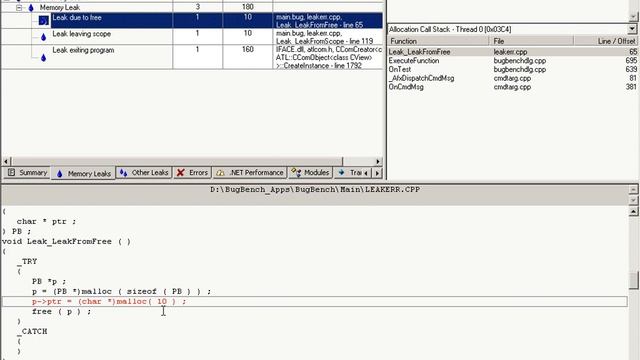The image size is (640, 360).
Task: Select the Leak_LeakFromFree call stack entry
Action: pos(513,52)
